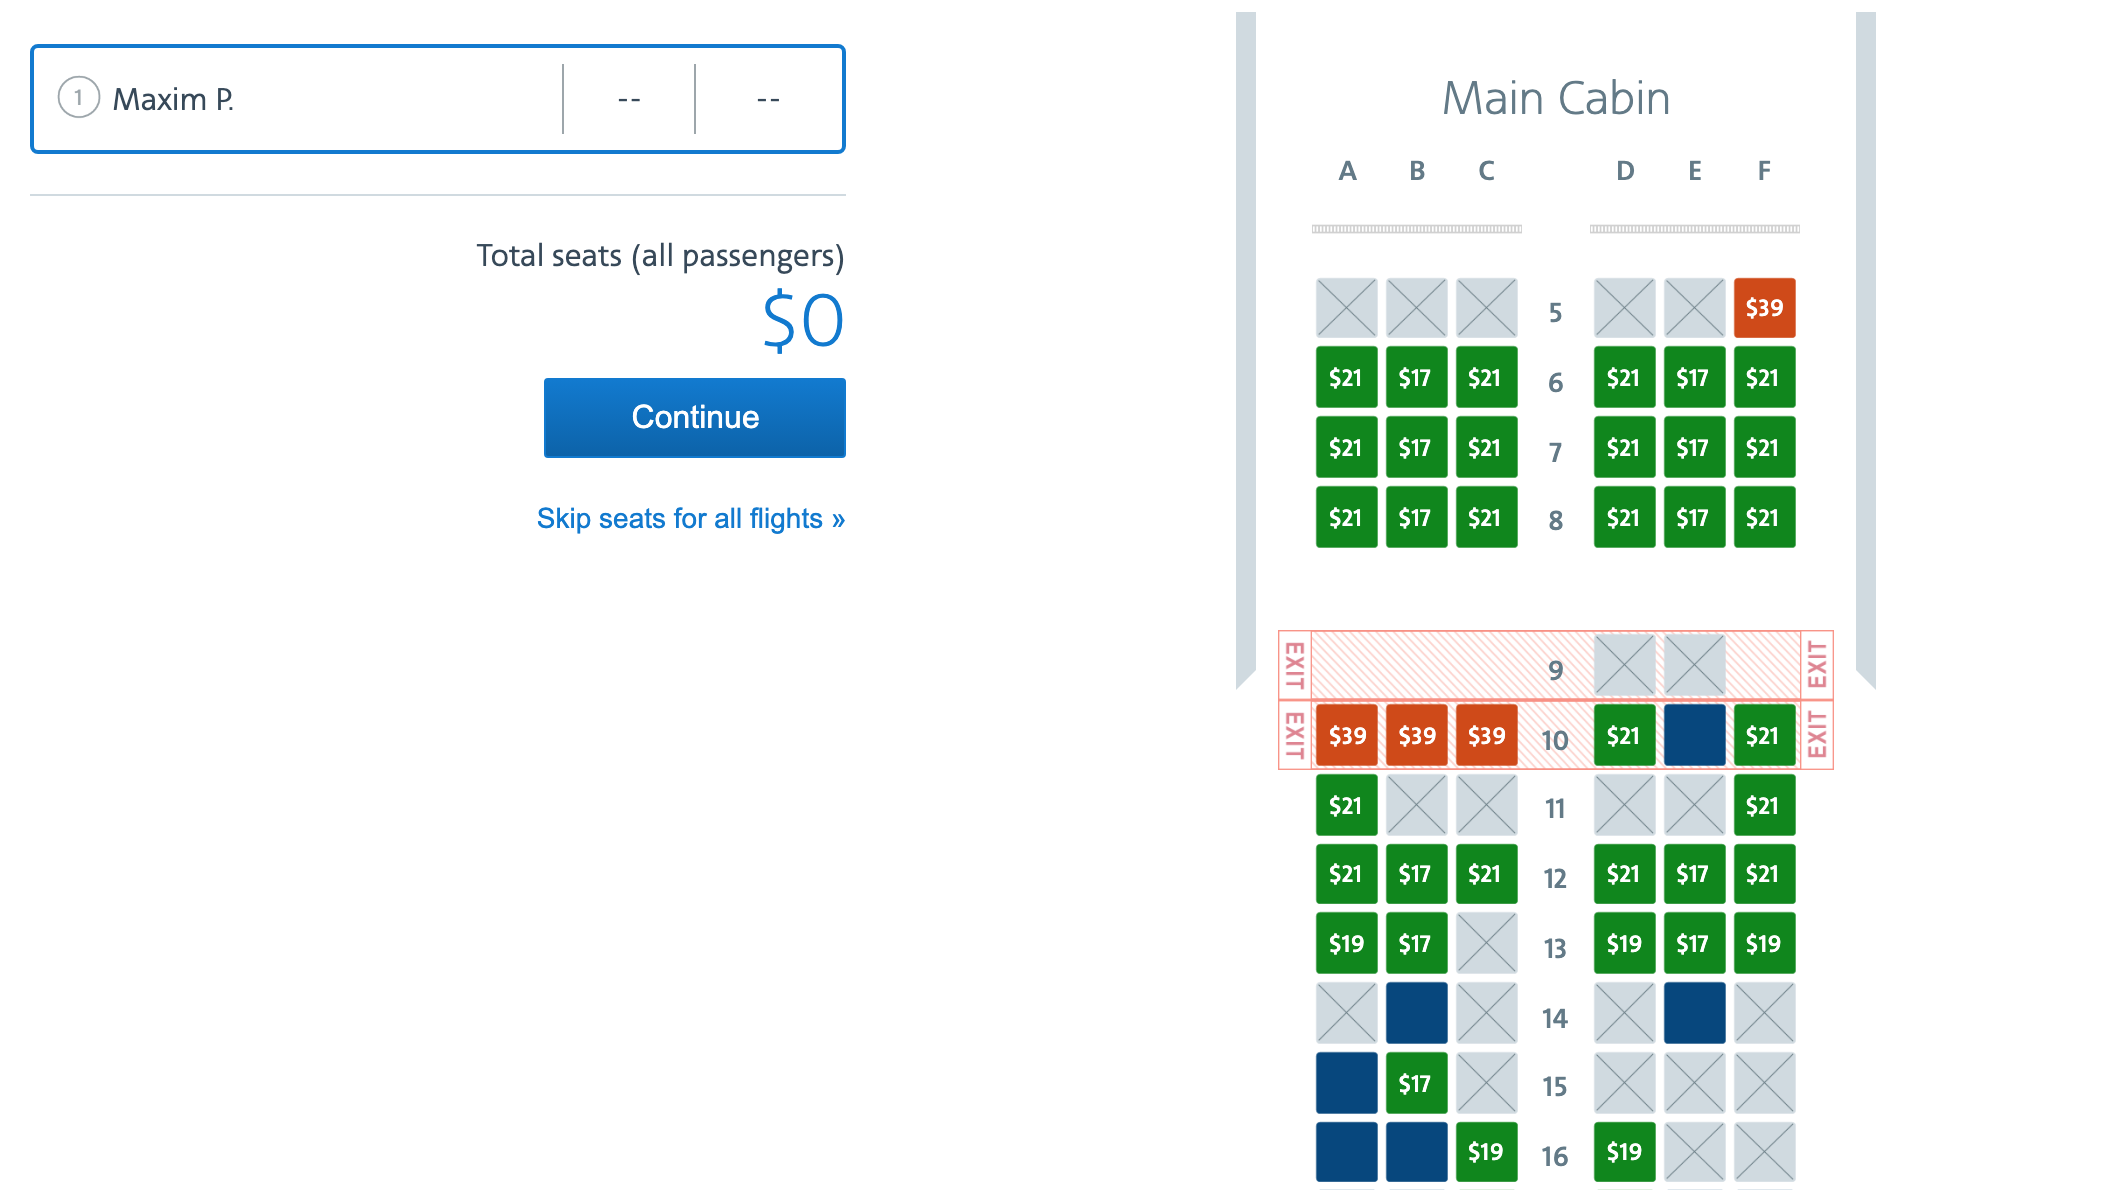
Task: Choose seat 13A priced $19
Action: (x=1346, y=943)
